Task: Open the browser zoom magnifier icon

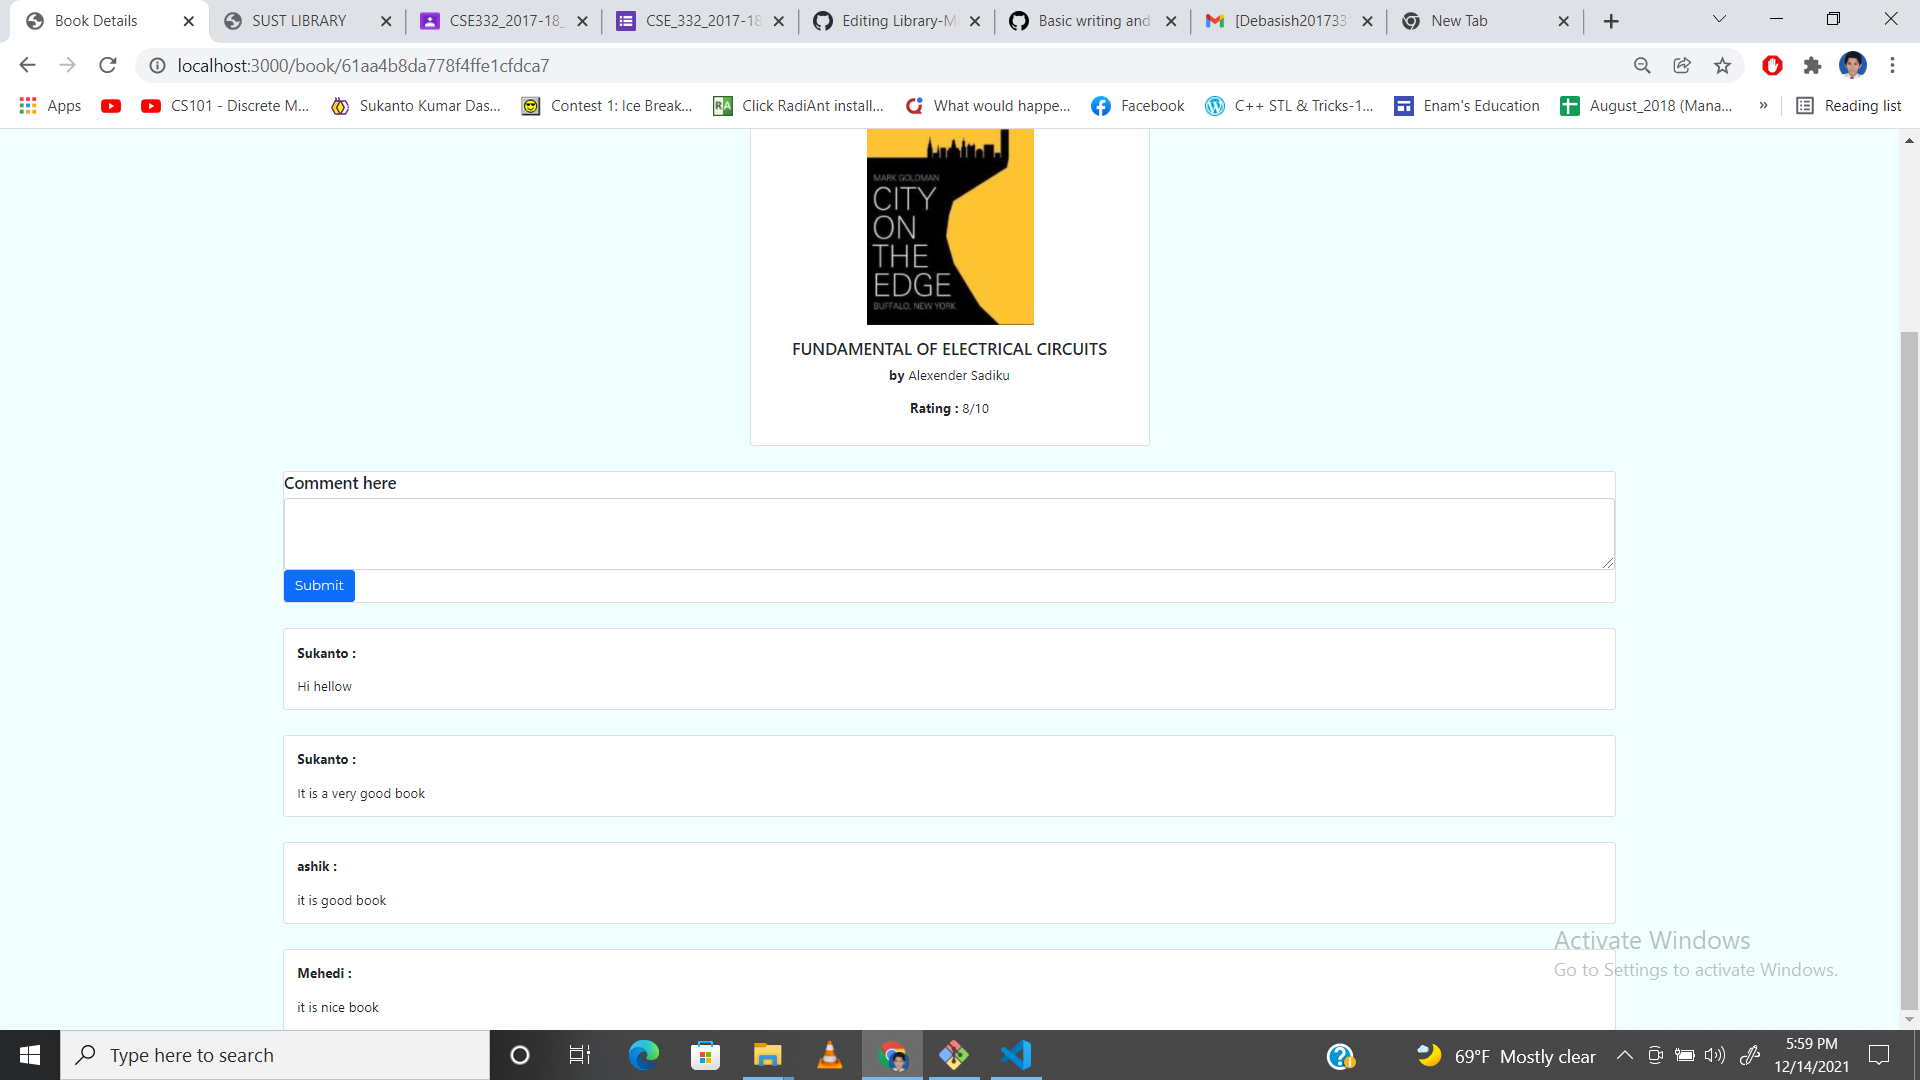Action: click(x=1642, y=65)
